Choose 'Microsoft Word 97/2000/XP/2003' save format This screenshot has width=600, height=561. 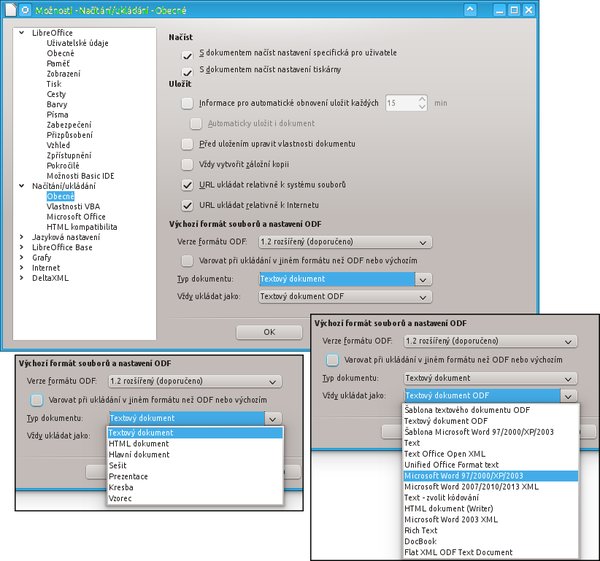[x=491, y=476]
